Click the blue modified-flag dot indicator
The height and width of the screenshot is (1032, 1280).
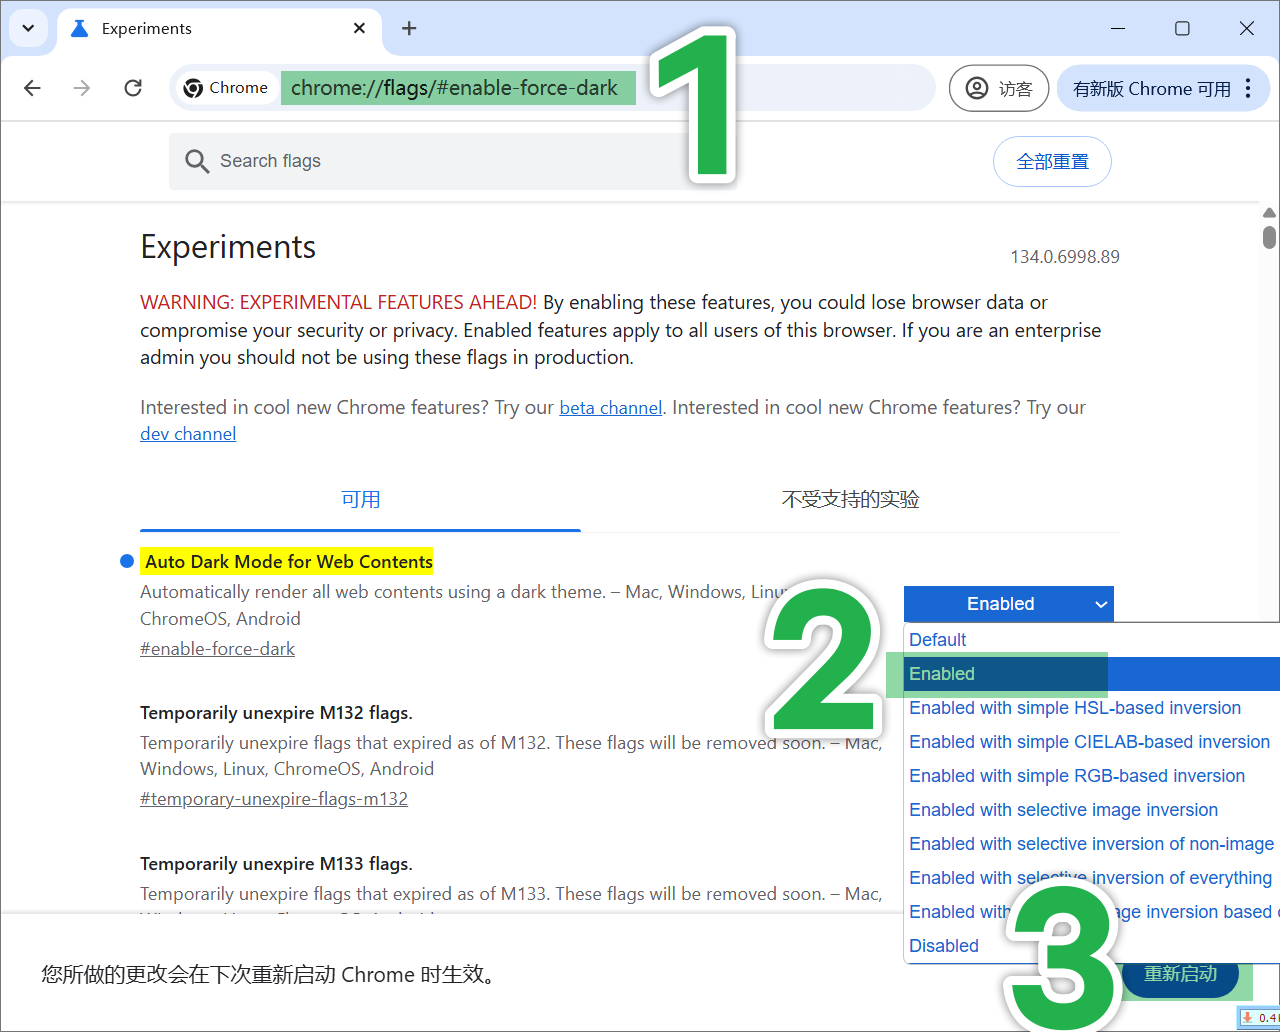coord(127,561)
